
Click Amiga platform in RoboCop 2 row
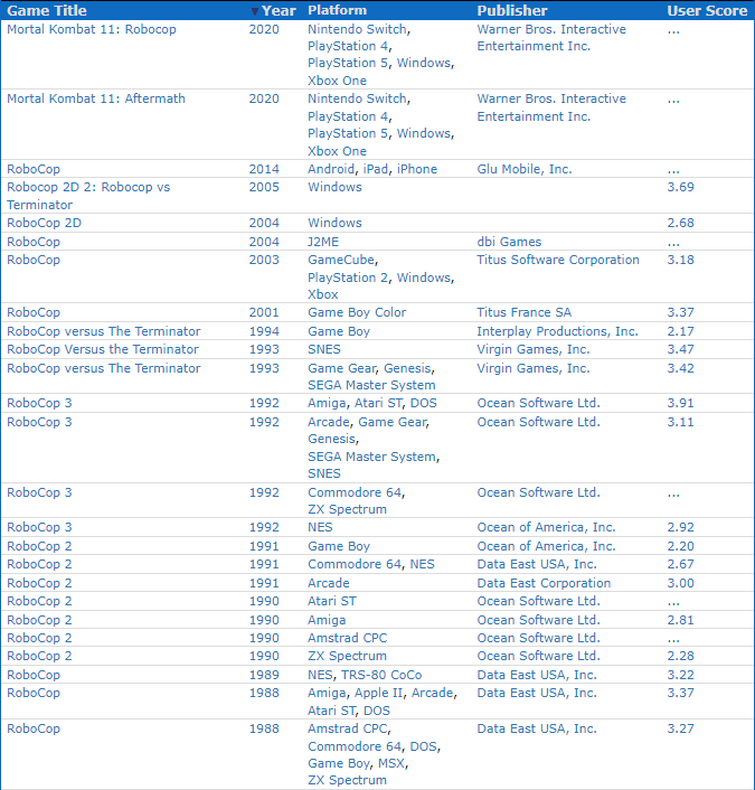(327, 620)
